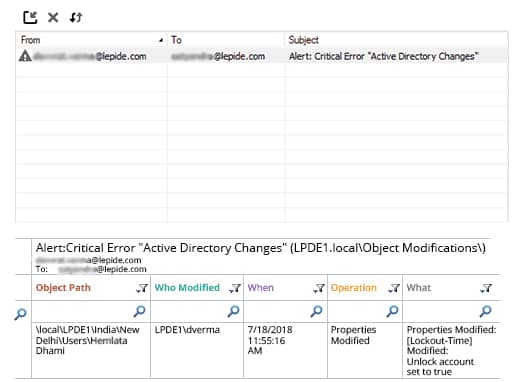
Task: Open the Object Path column filter icon
Action: click(142, 288)
